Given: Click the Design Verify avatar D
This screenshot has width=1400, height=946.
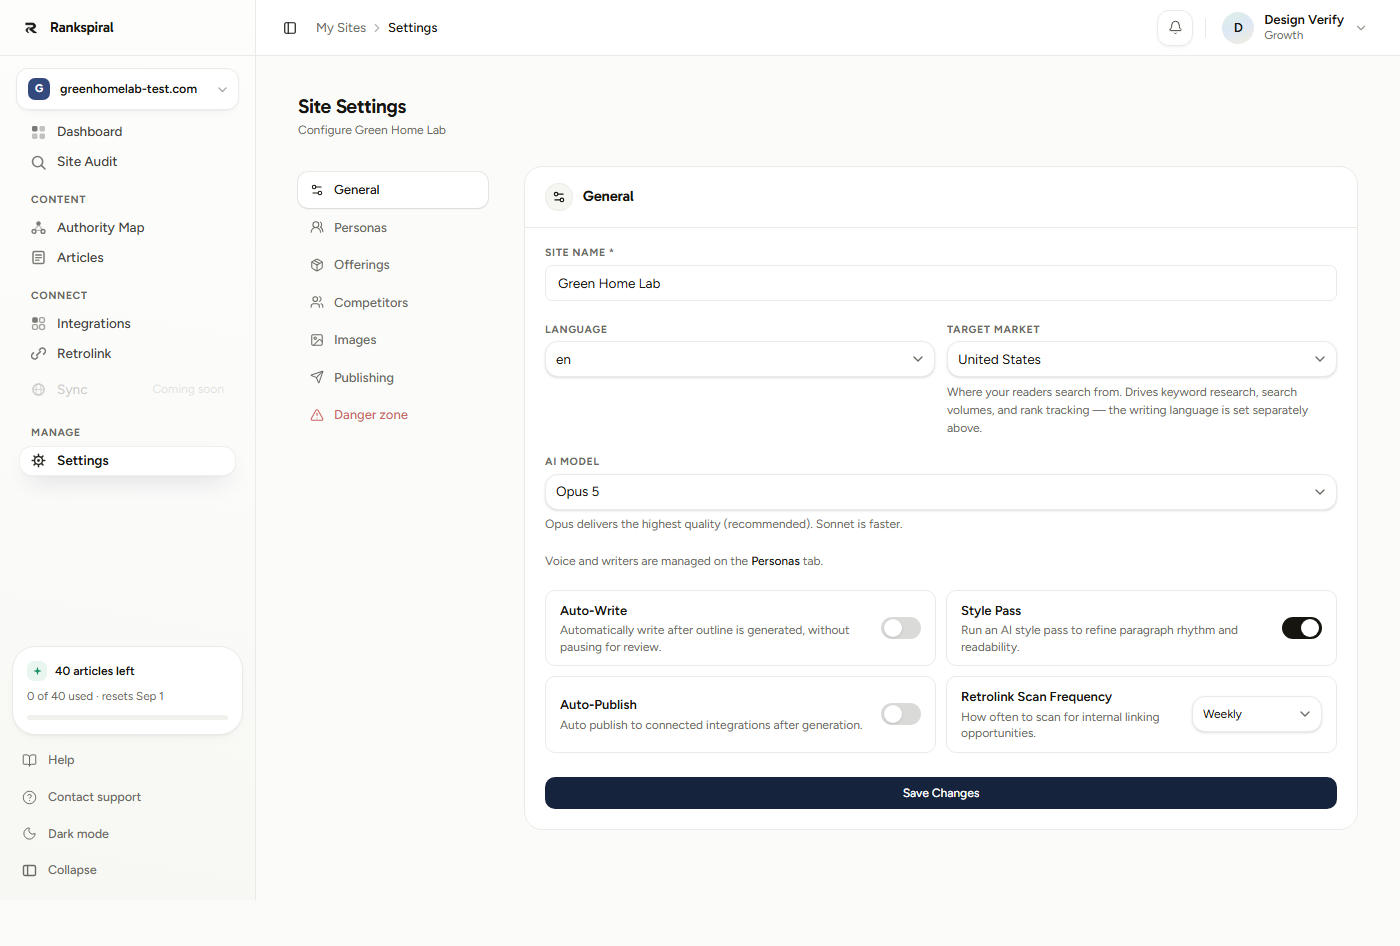Looking at the screenshot, I should click(x=1238, y=28).
